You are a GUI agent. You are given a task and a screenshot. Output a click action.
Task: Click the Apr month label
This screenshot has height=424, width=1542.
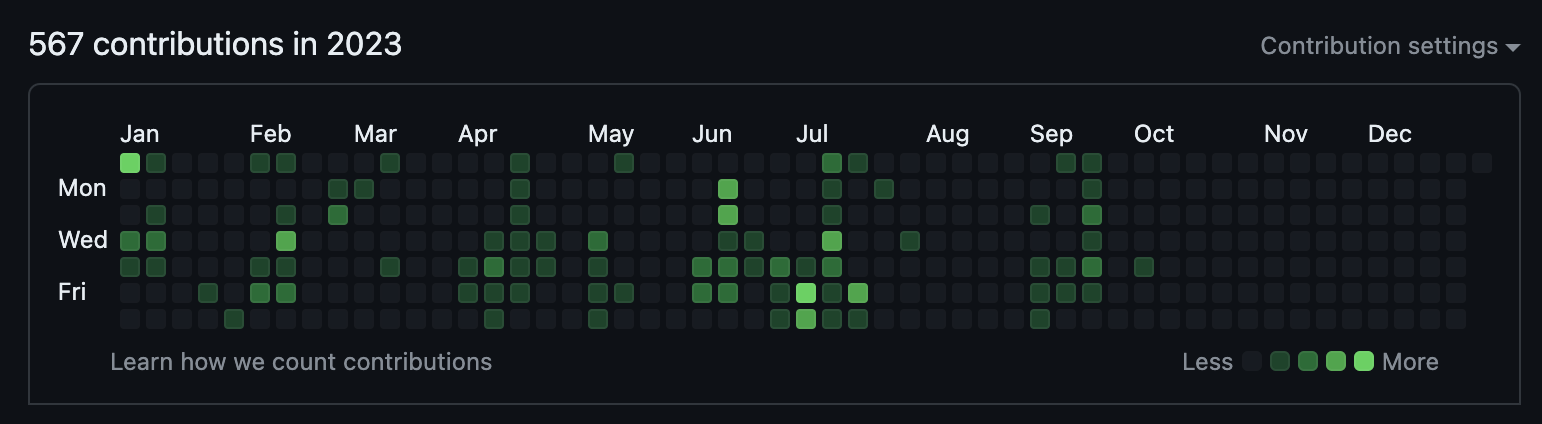point(478,134)
